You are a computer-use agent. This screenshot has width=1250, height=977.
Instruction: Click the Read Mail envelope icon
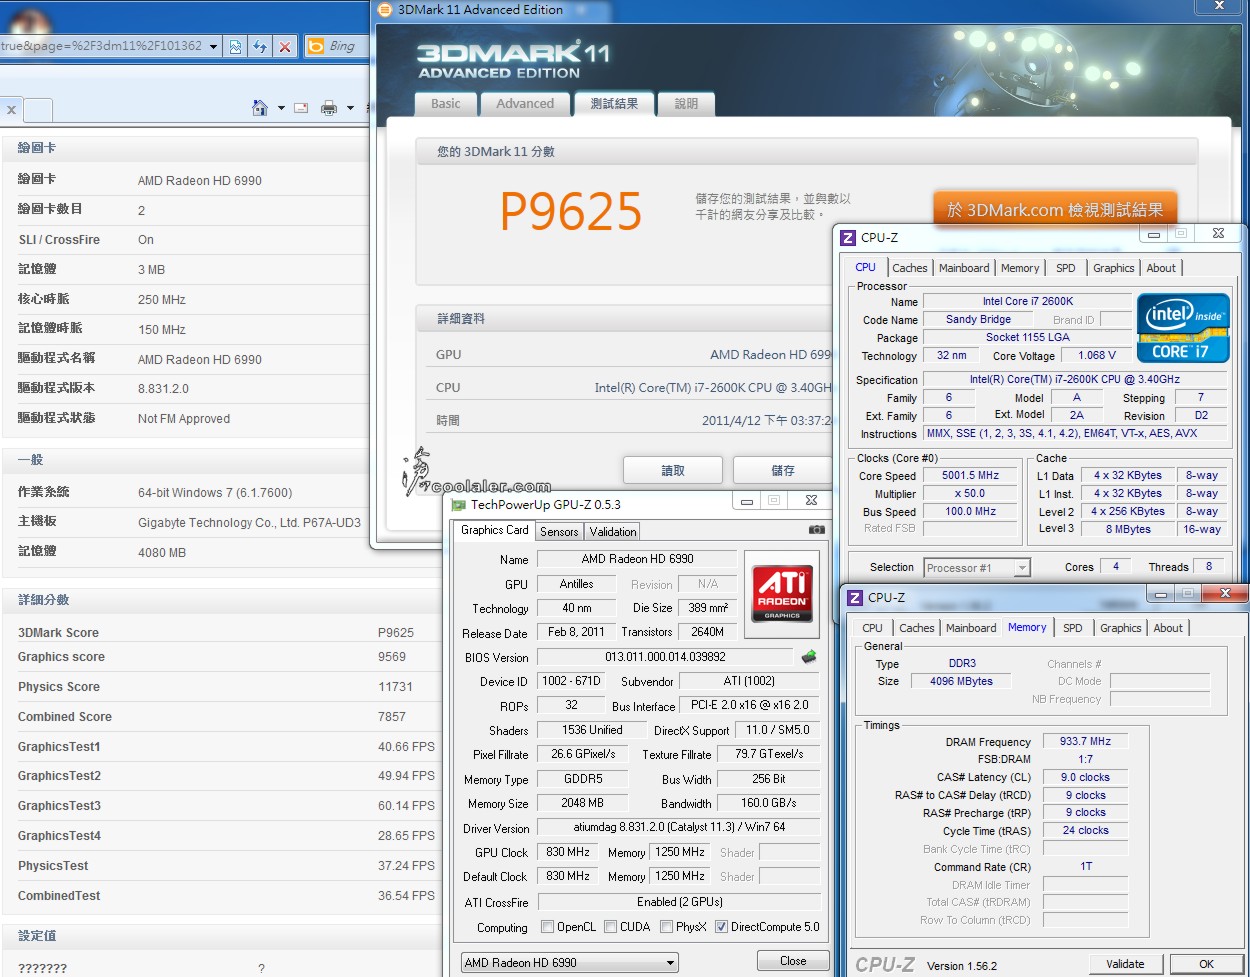click(301, 108)
